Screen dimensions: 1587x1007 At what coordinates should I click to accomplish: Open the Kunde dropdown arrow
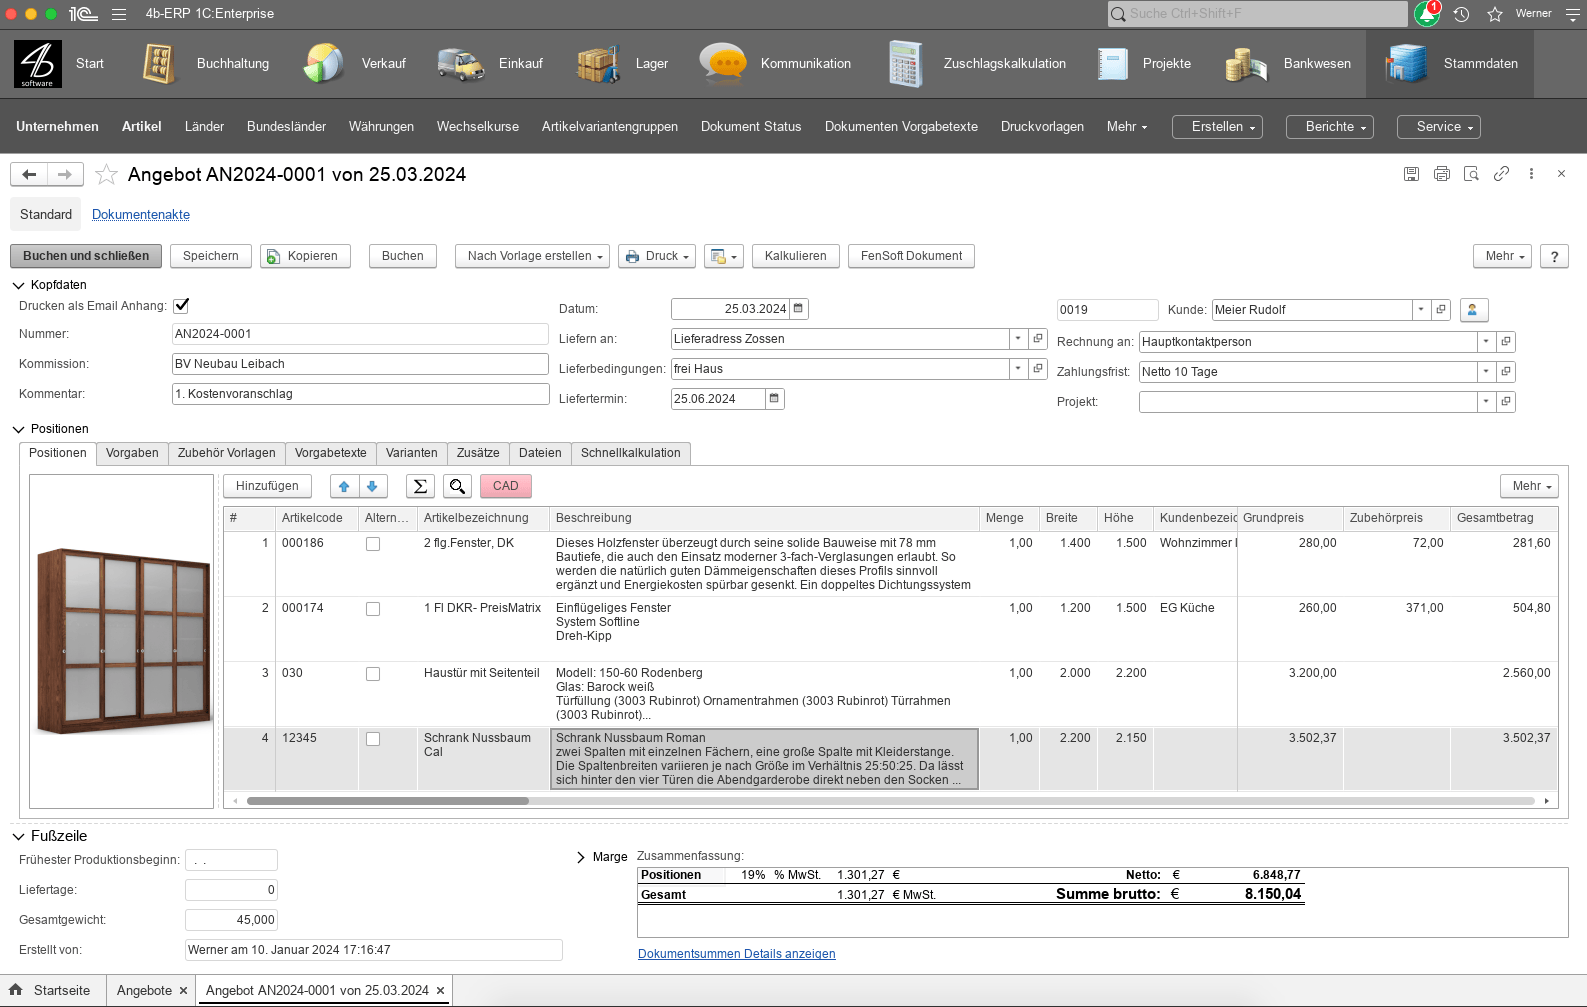click(1421, 310)
